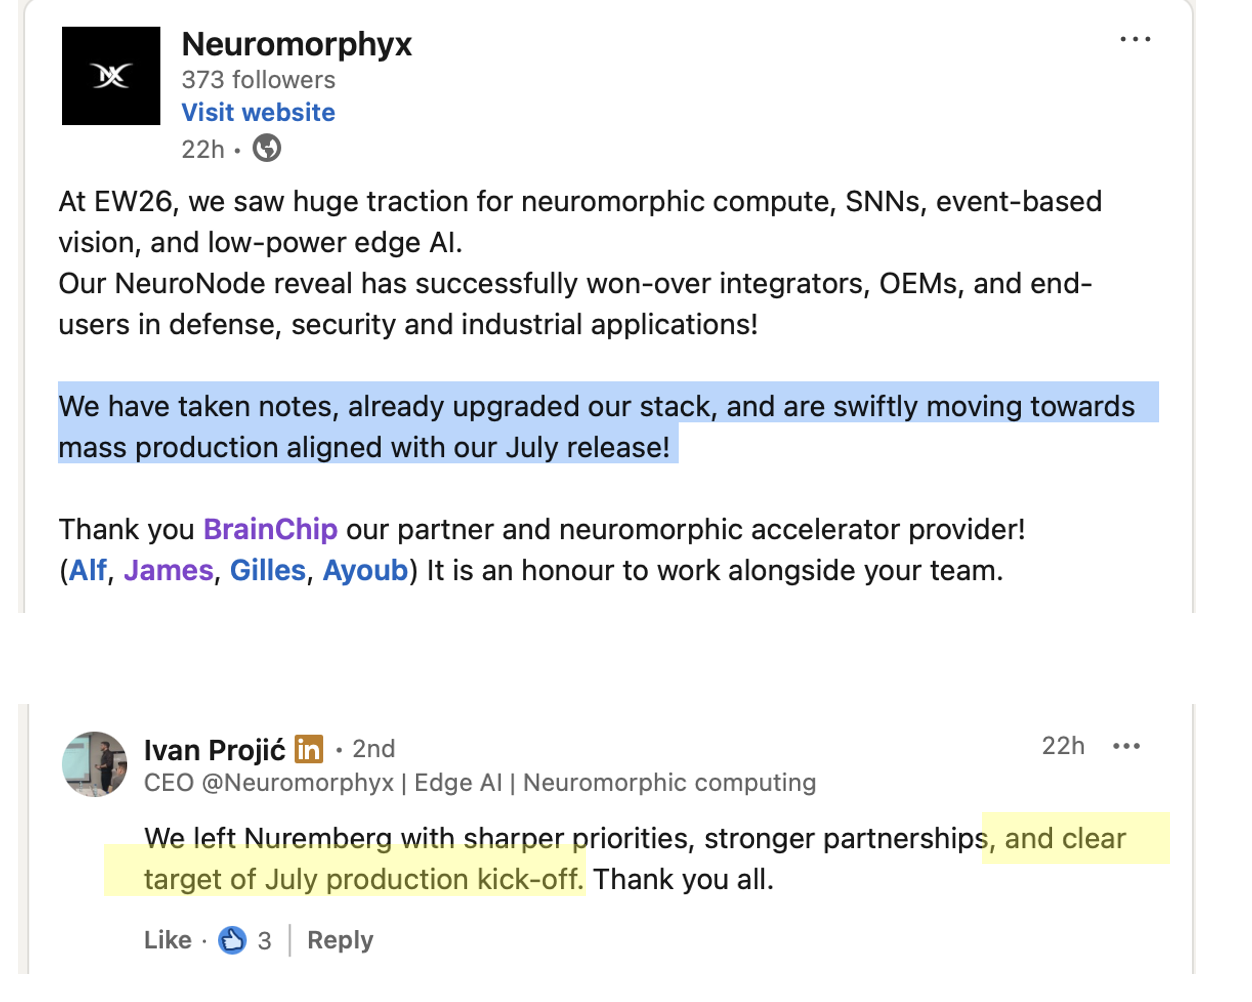Click Ivan's CEO @Neuromorphyx headline
This screenshot has width=1252, height=1002.
(x=480, y=782)
